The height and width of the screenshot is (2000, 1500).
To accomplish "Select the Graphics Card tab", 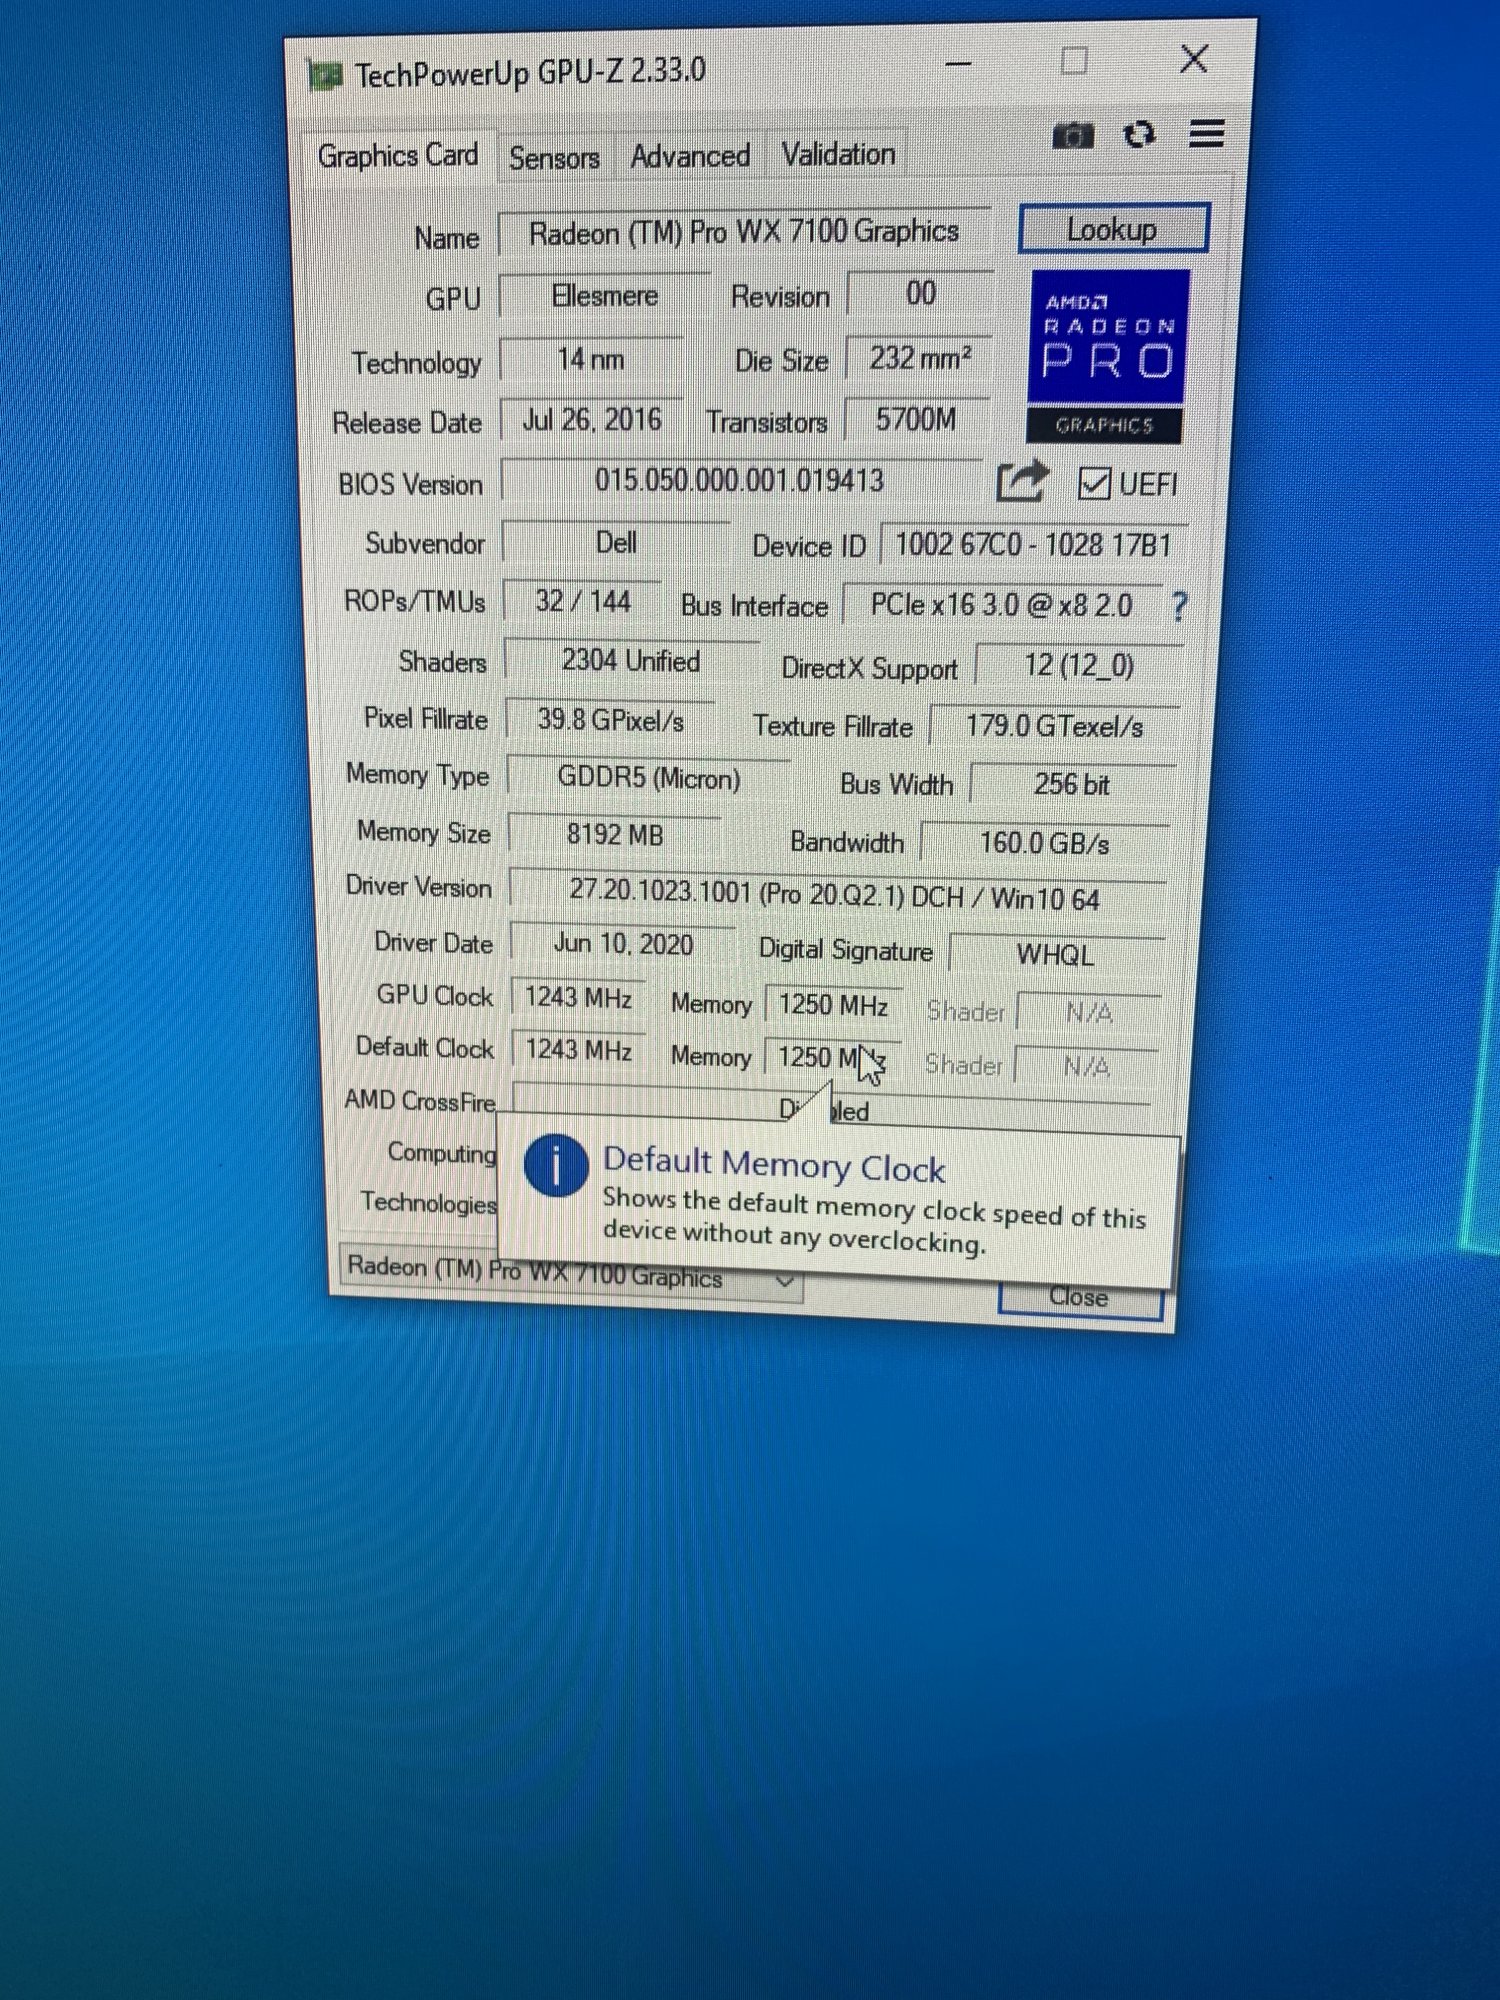I will pos(397,156).
